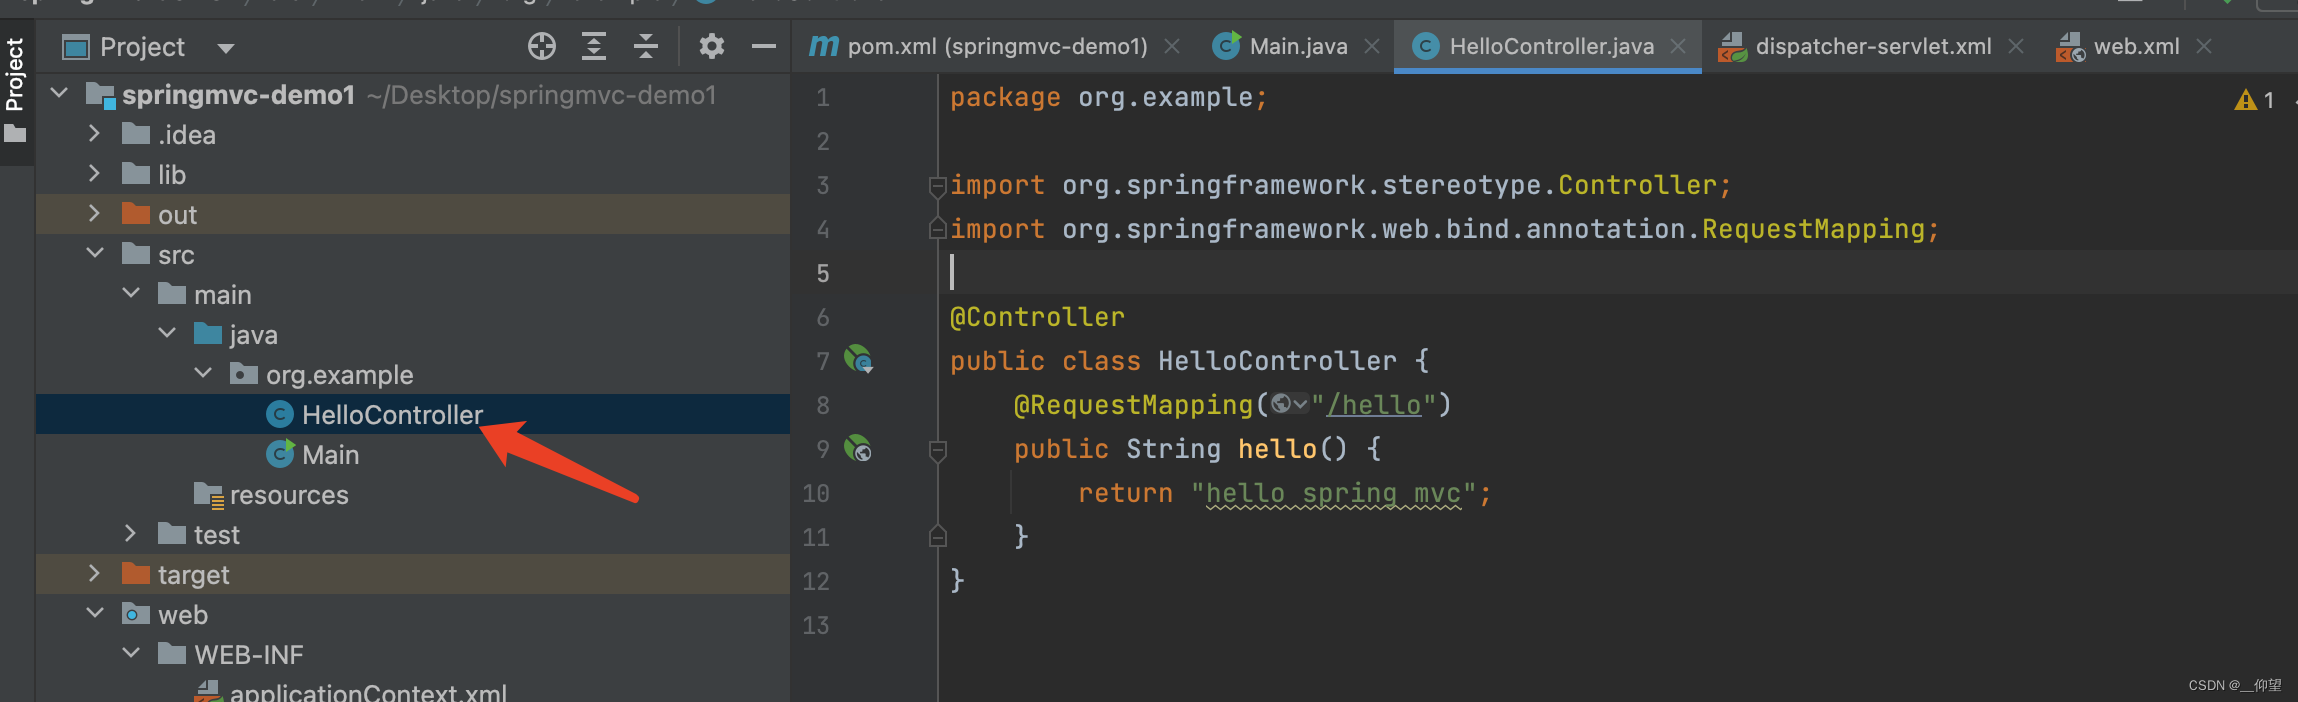Click the @Controller annotation on line 6
Image resolution: width=2298 pixels, height=702 pixels.
[x=1037, y=317]
